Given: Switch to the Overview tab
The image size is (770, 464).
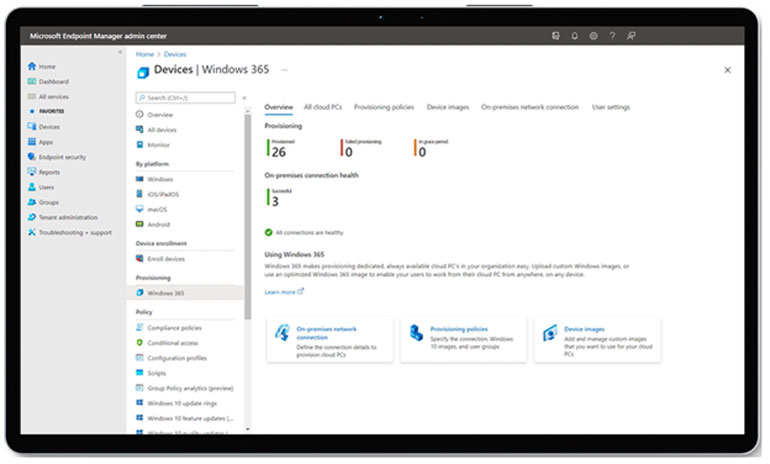Looking at the screenshot, I should click(278, 107).
